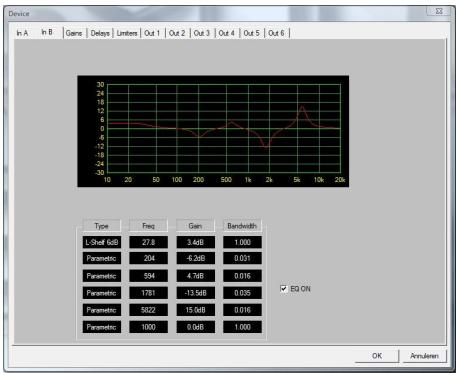Viewport: 459px width, 373px height.
Task: Click the 0.0dB gain field
Action: (196, 327)
